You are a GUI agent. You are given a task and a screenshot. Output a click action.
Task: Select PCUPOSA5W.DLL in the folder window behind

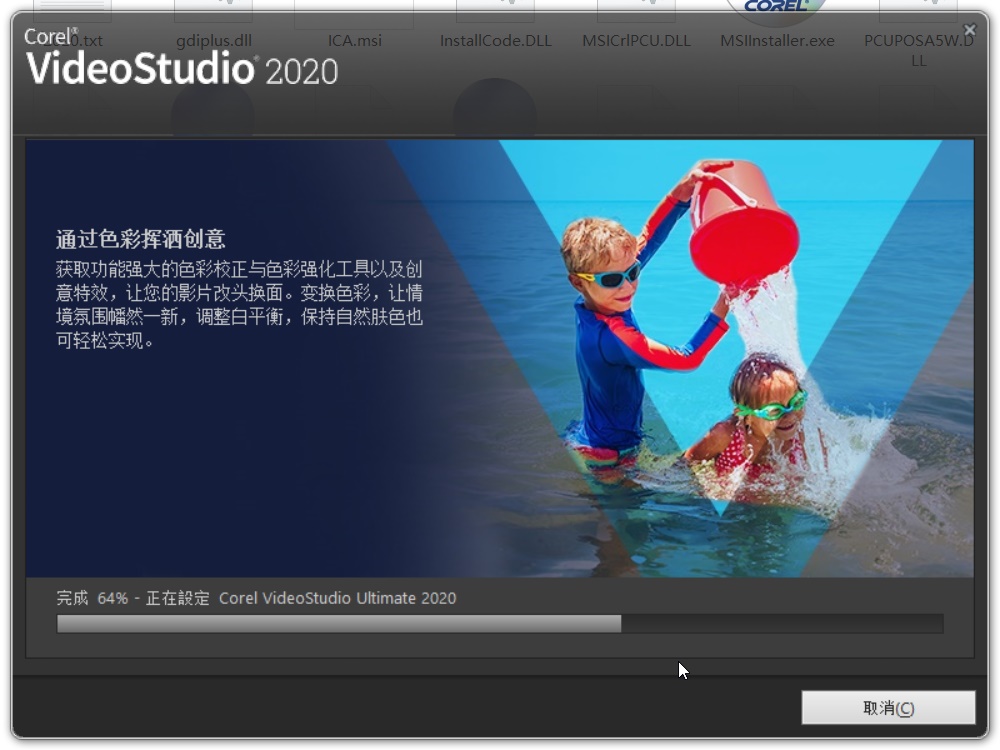click(918, 50)
